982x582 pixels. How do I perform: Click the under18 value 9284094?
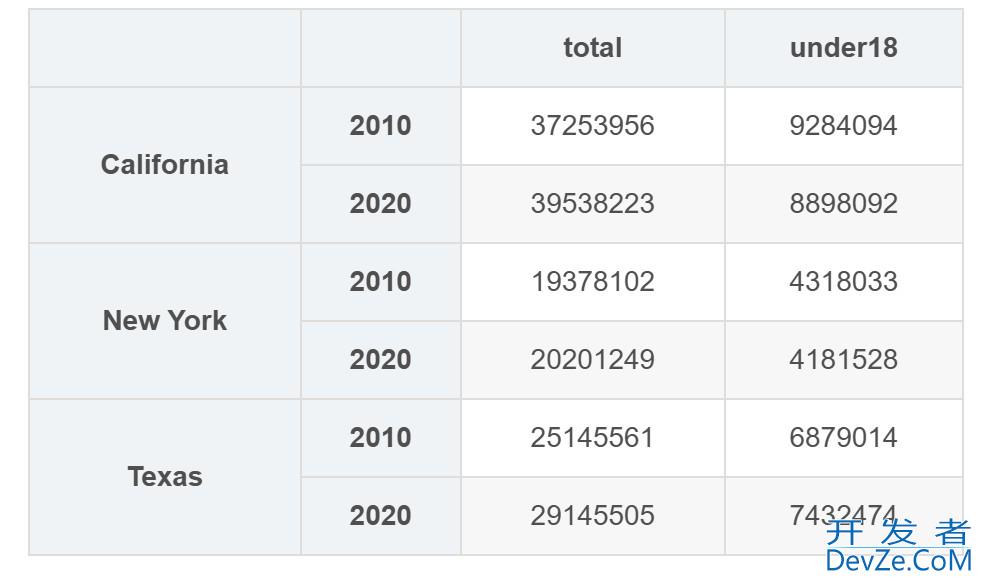point(843,126)
